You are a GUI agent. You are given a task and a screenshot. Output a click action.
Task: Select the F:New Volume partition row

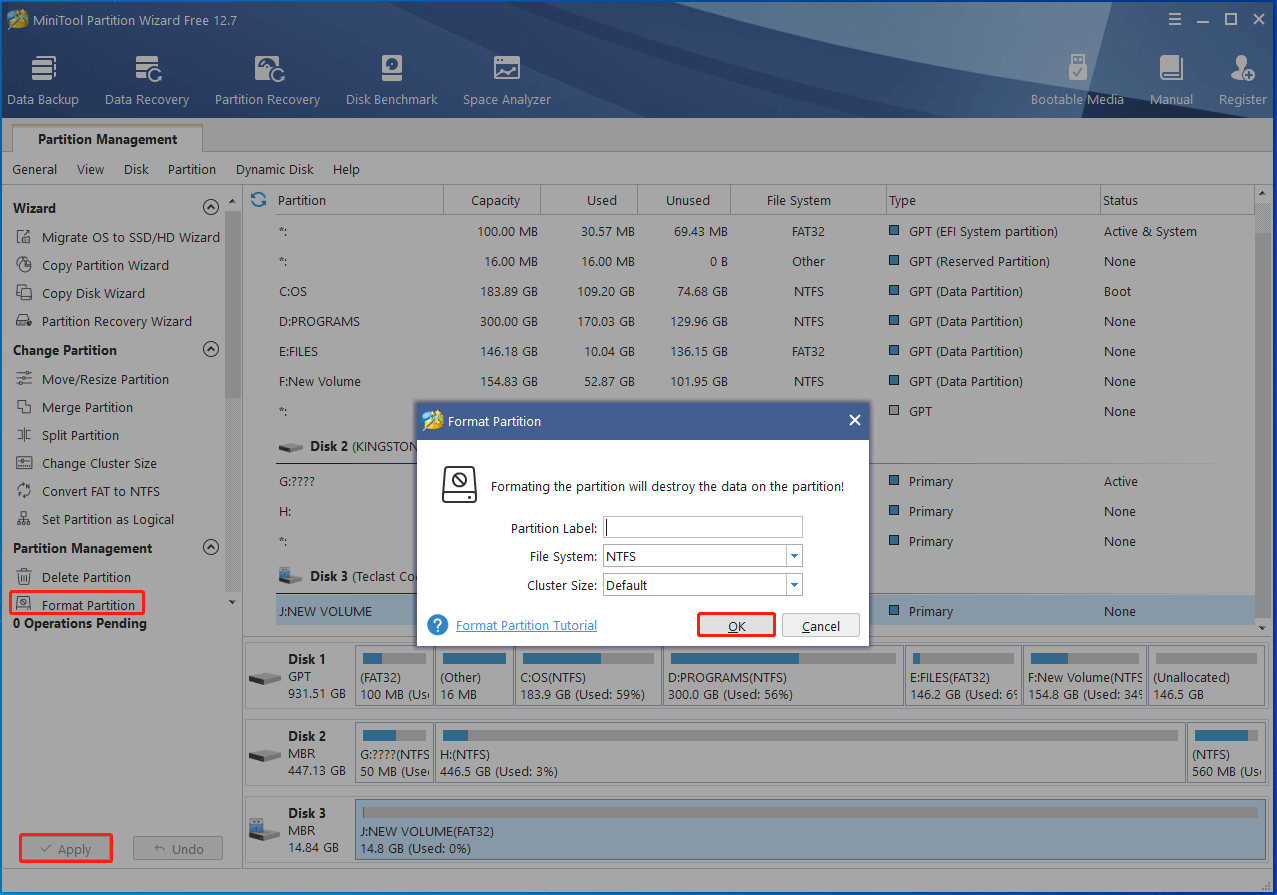click(764, 381)
